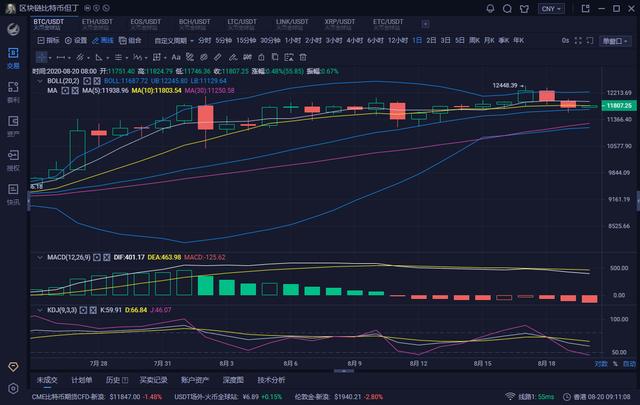This screenshot has width=640, height=405.
Task: Select the 分时 time-sharing interval
Action: click(204, 40)
